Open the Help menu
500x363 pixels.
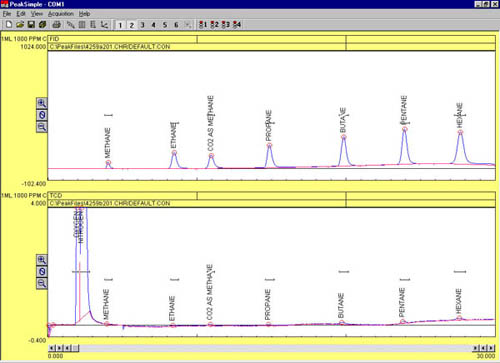point(84,14)
